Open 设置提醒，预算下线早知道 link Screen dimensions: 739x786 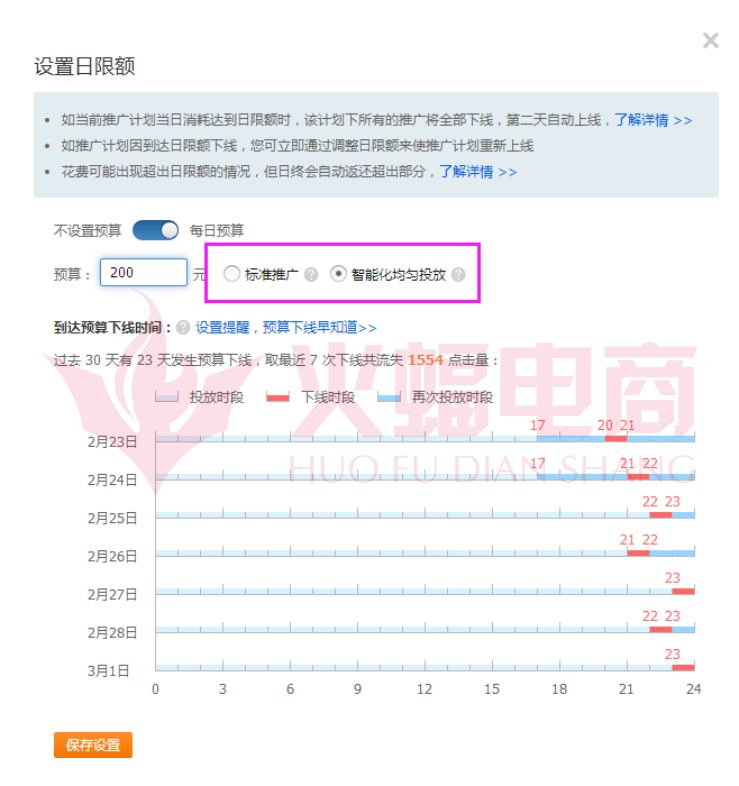pyautogui.click(x=286, y=328)
